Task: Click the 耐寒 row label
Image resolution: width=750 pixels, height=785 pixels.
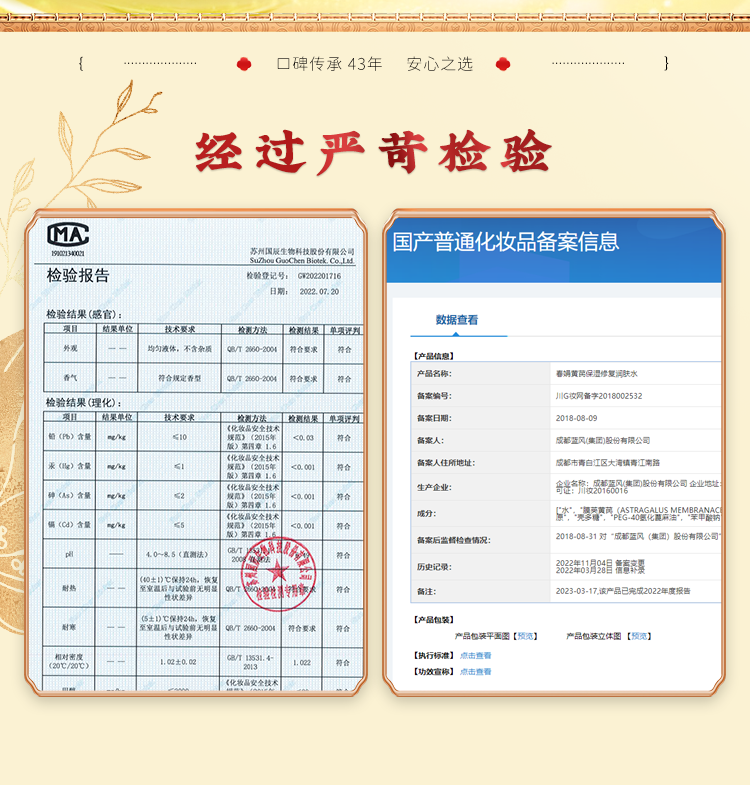Action: click(x=69, y=627)
